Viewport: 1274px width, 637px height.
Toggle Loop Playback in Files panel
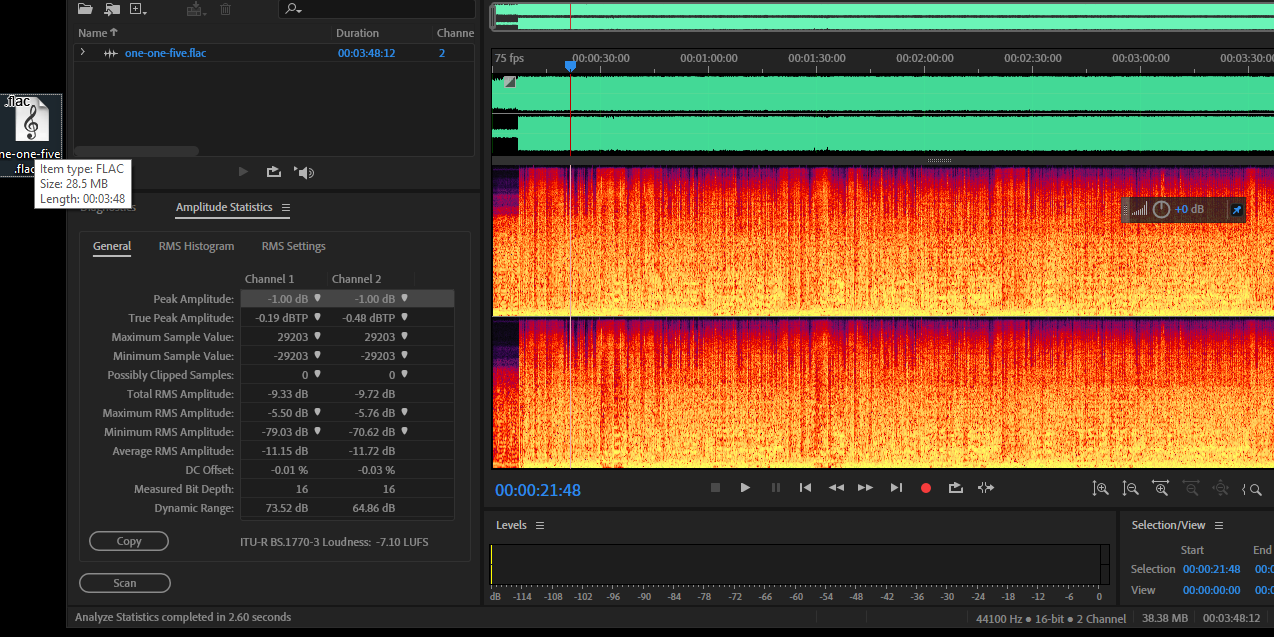coord(274,172)
